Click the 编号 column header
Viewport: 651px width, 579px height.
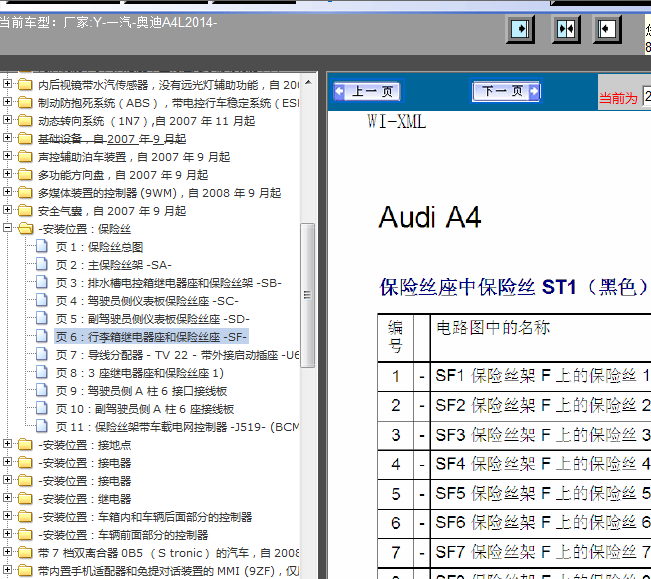[x=395, y=337]
